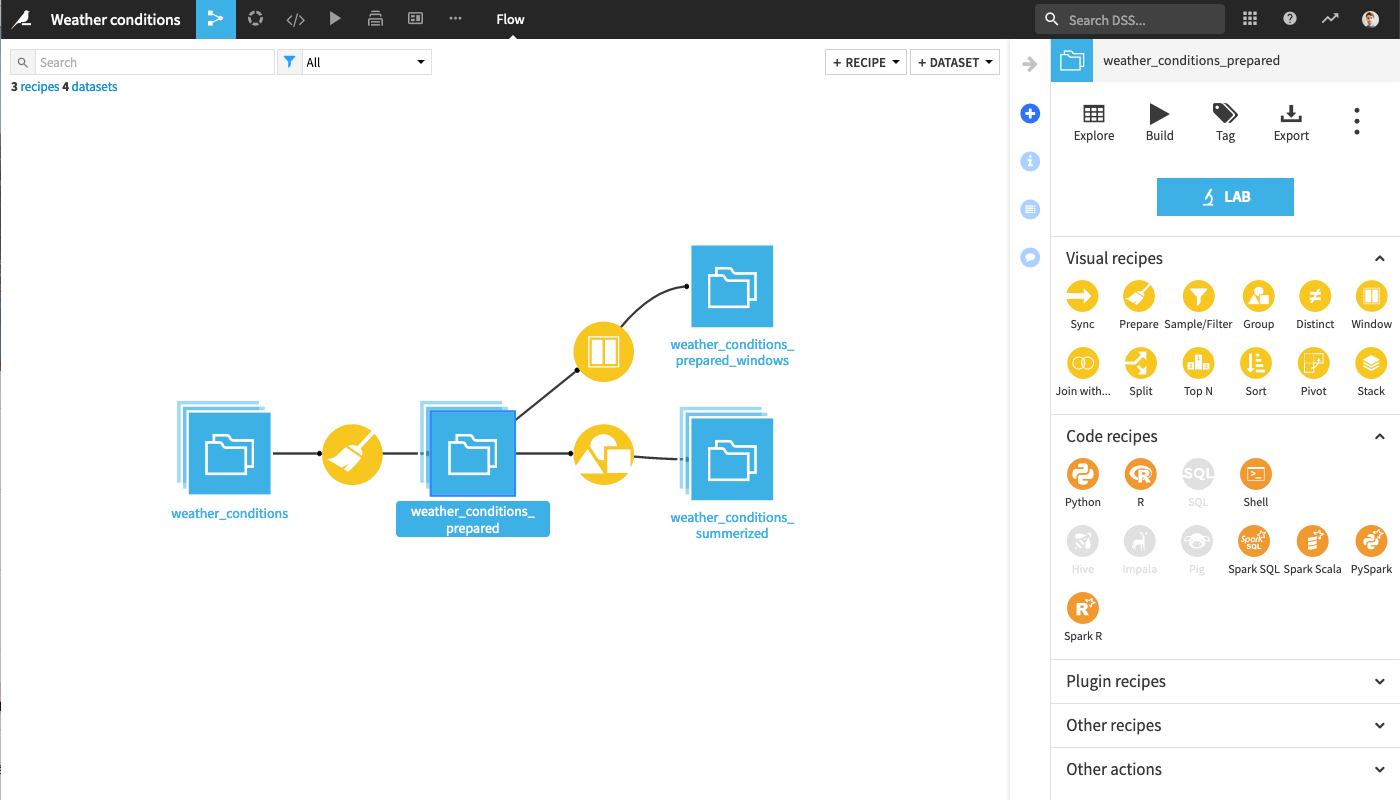Expand the Plugin recipes section

click(1379, 681)
